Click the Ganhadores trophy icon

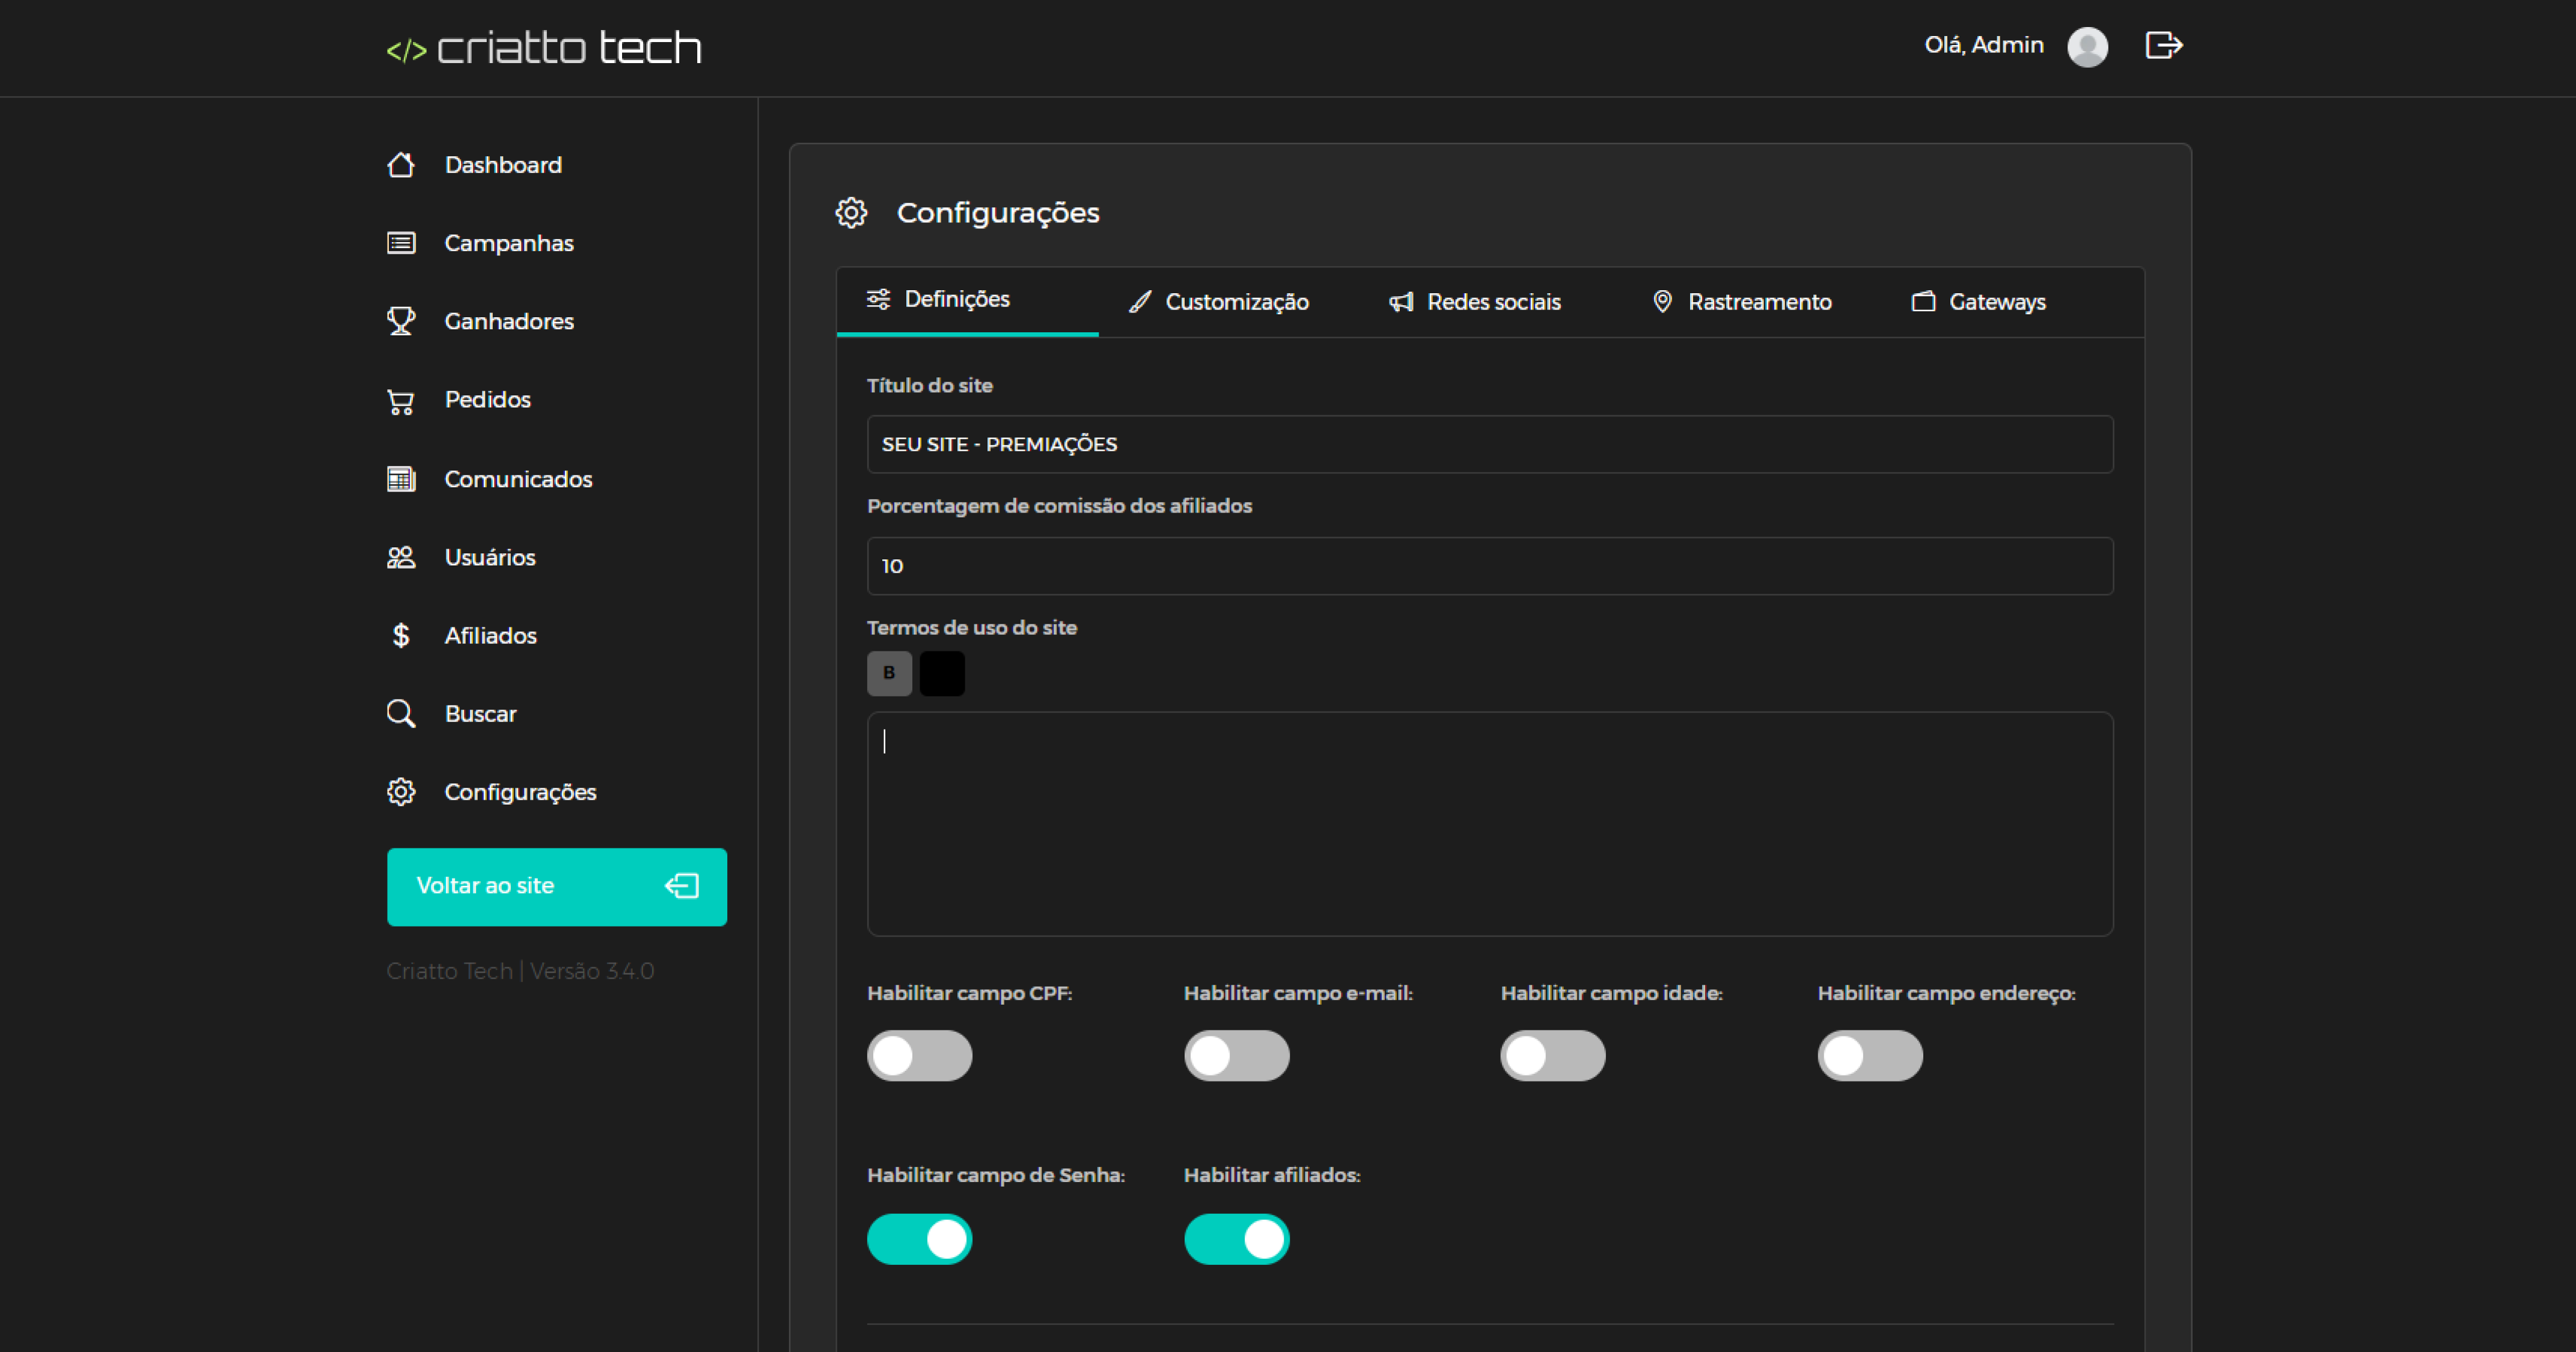[x=401, y=321]
